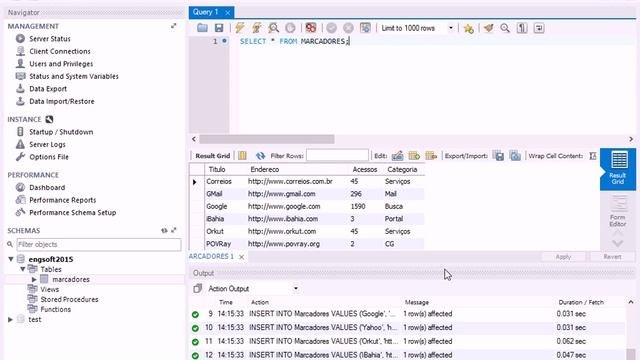640x360 pixels.
Task: Commit the transaction icon
Action: click(x=331, y=28)
